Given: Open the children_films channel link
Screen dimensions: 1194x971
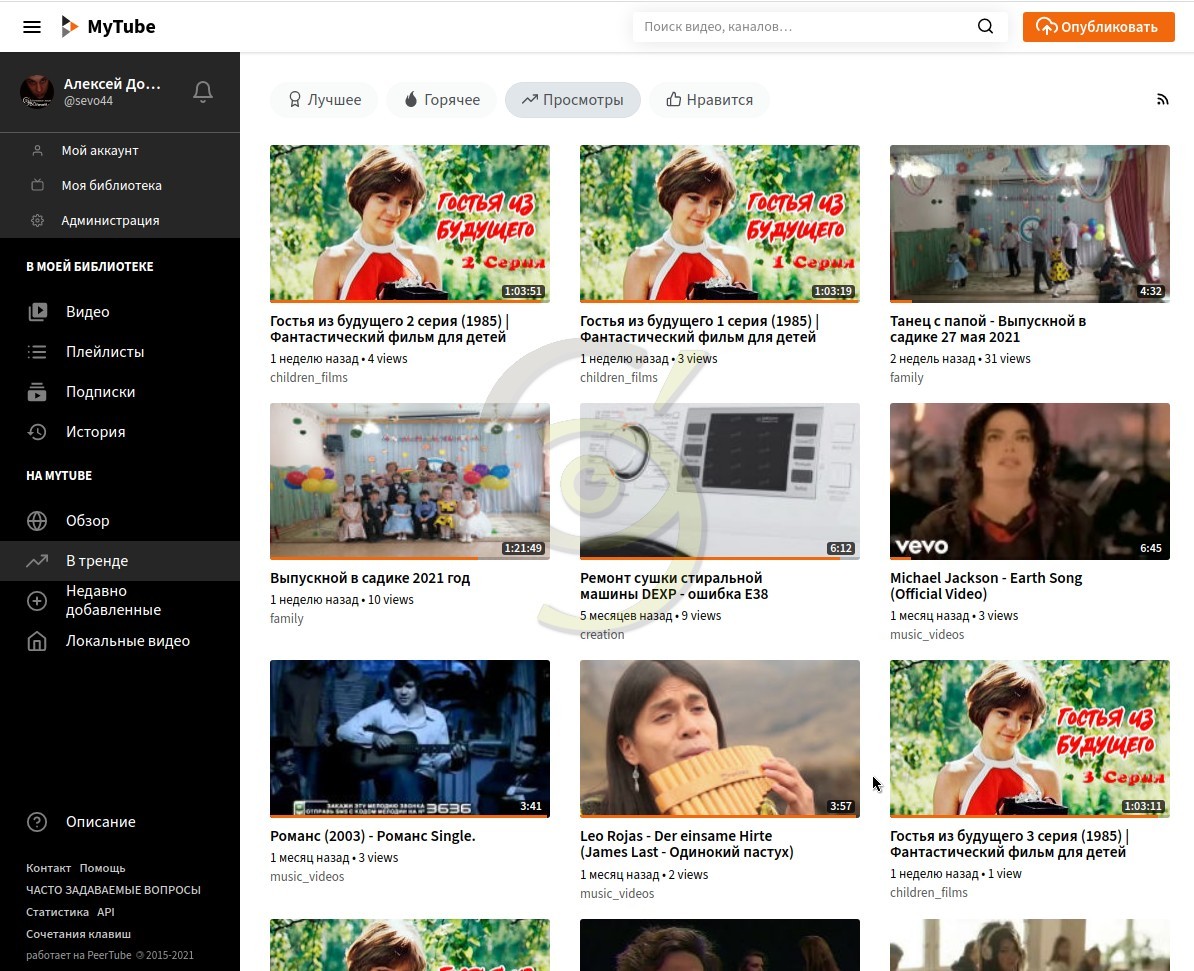Looking at the screenshot, I should pyautogui.click(x=309, y=378).
